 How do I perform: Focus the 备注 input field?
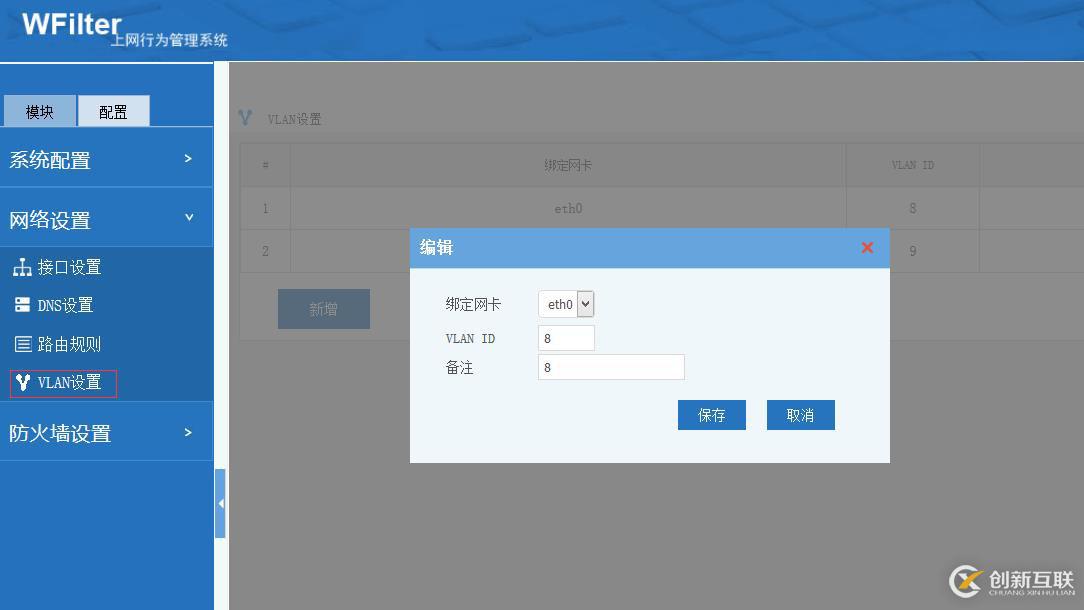(611, 367)
